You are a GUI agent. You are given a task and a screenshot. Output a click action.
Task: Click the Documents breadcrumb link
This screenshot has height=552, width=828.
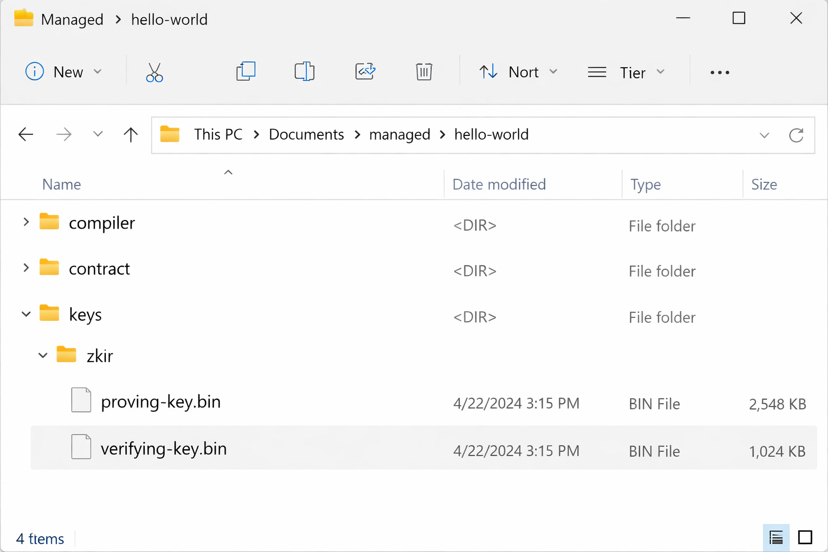click(x=306, y=135)
